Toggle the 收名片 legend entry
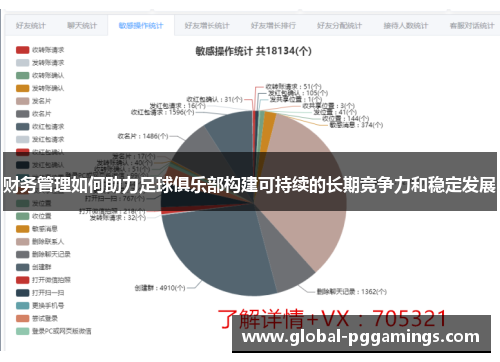This screenshot has width=500, height=362. (34, 114)
